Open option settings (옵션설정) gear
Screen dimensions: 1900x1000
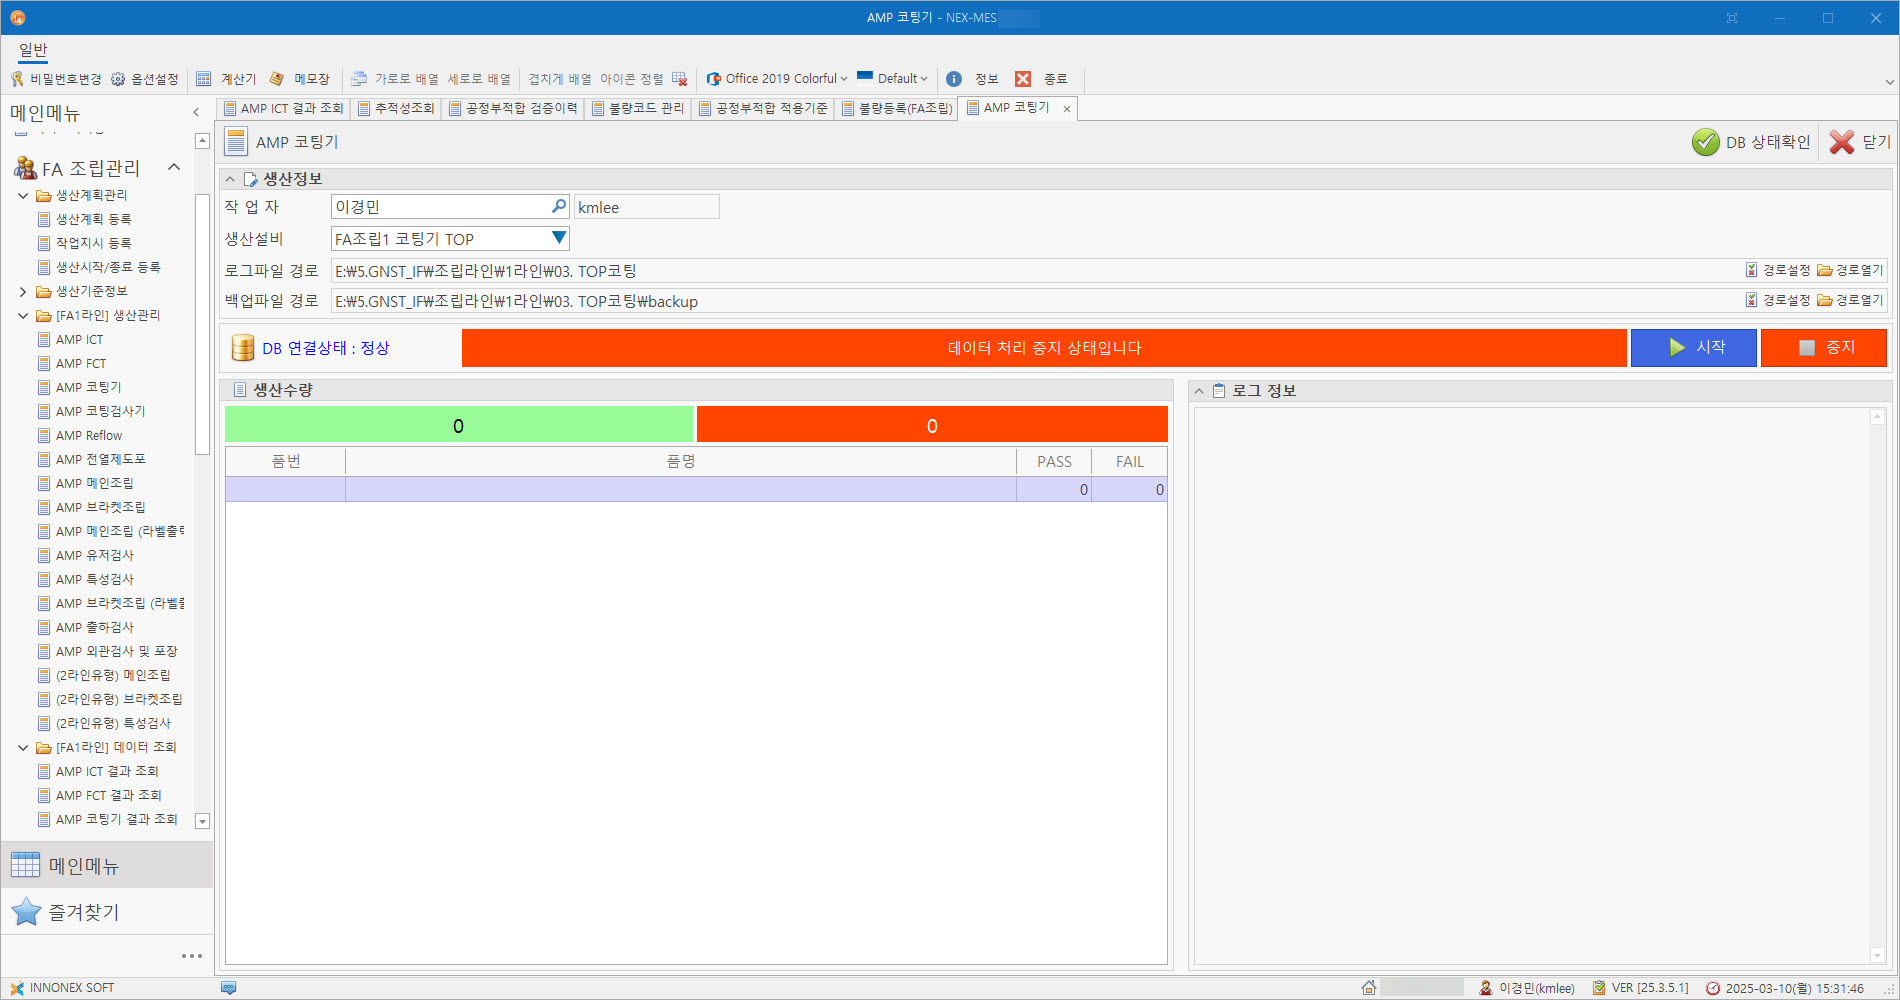click(118, 79)
